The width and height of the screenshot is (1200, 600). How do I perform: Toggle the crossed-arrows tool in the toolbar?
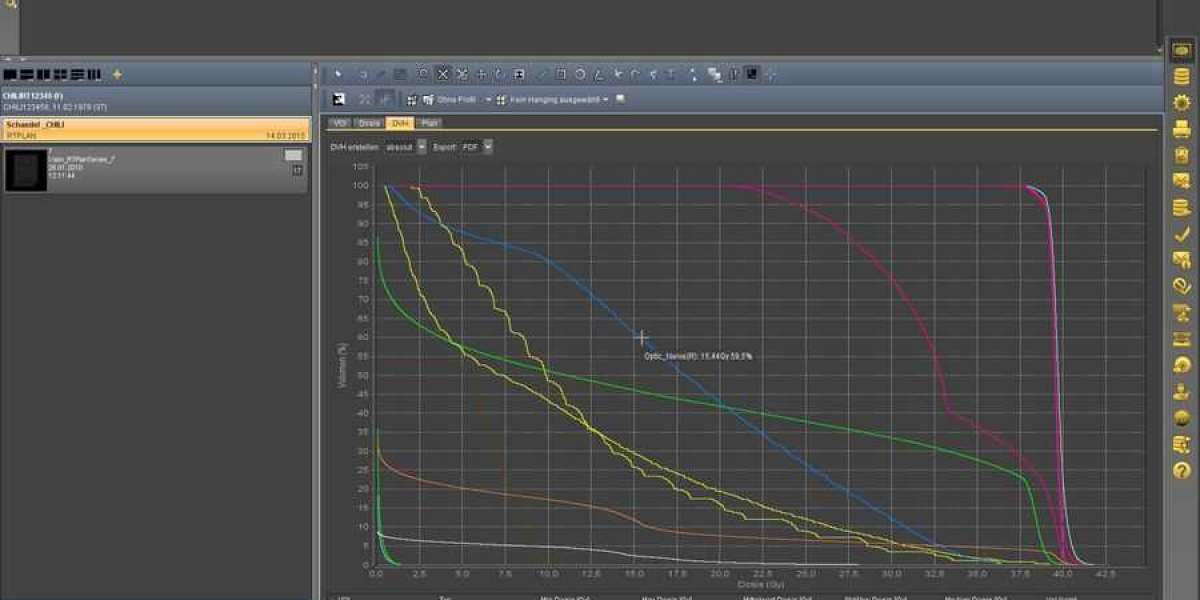click(462, 74)
